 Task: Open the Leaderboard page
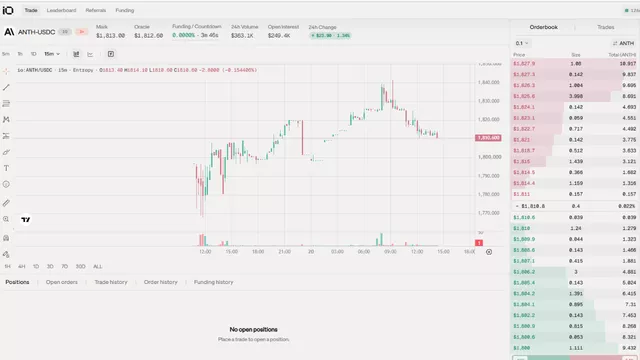(x=61, y=10)
